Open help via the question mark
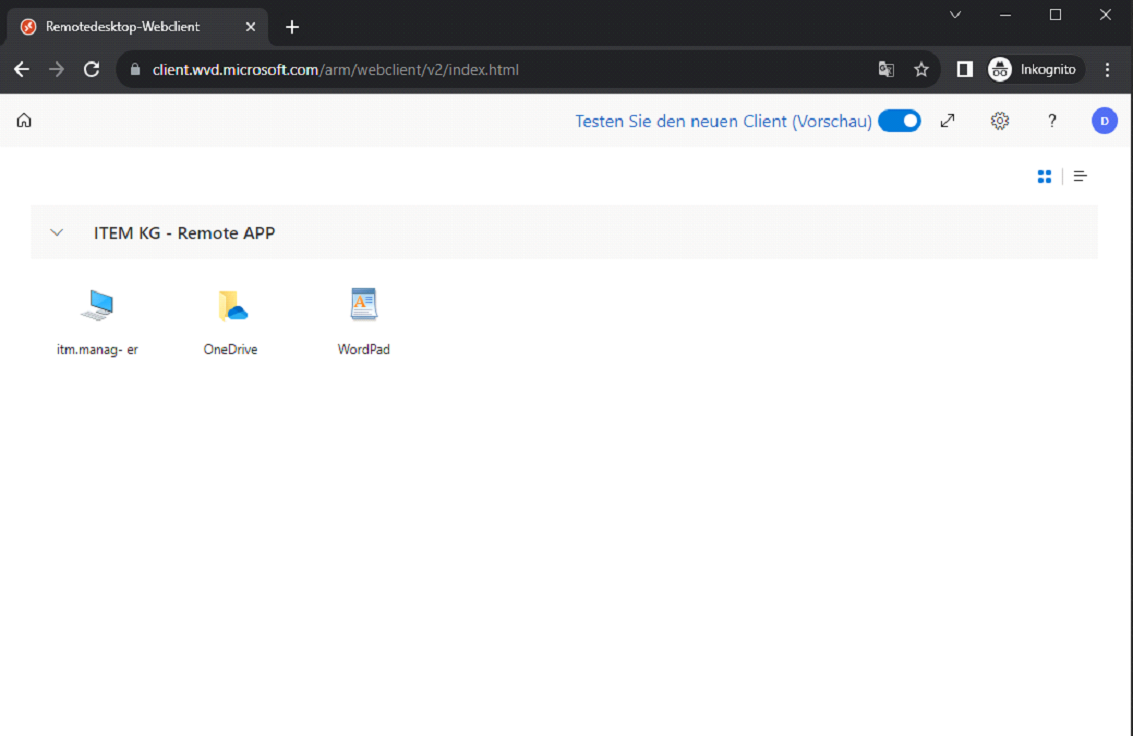 tap(1052, 121)
